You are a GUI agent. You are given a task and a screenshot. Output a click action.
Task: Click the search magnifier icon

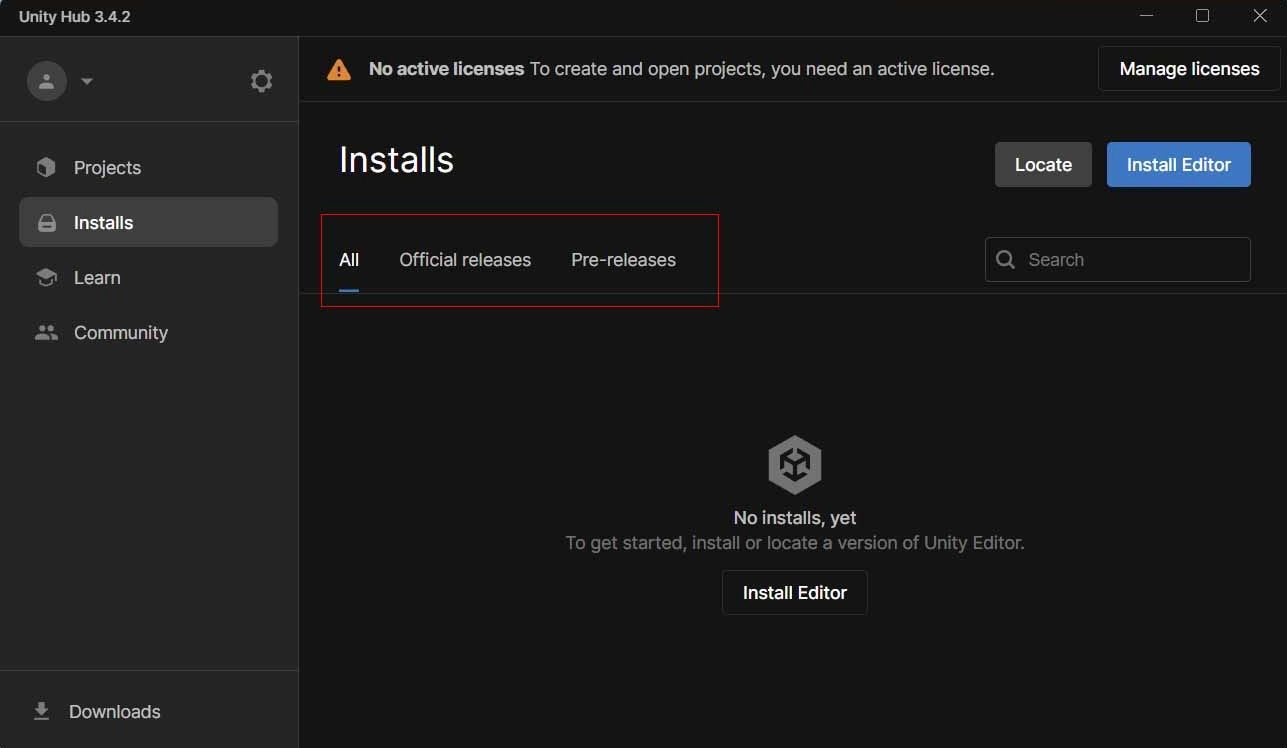point(1006,260)
